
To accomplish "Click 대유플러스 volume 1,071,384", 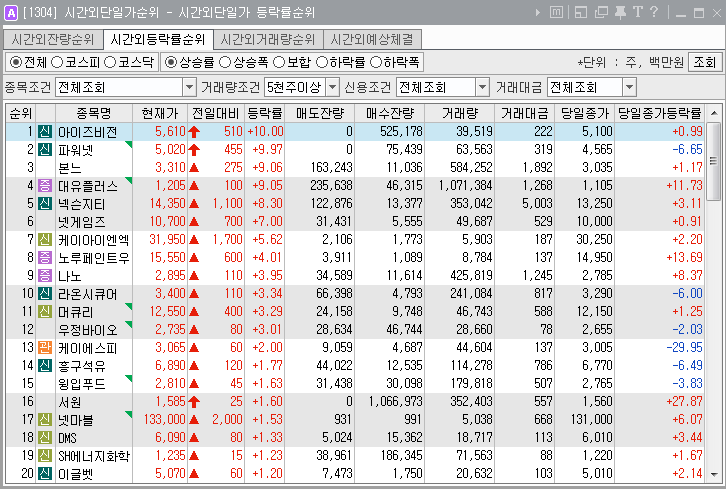I will [466, 186].
